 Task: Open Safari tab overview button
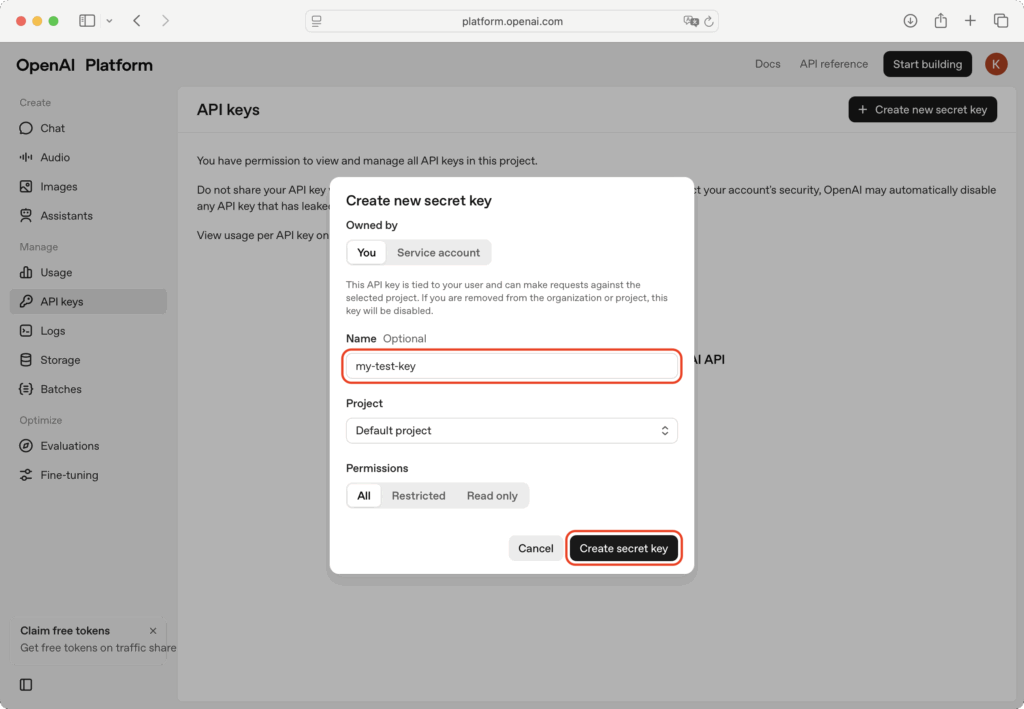pyautogui.click(x=1000, y=21)
